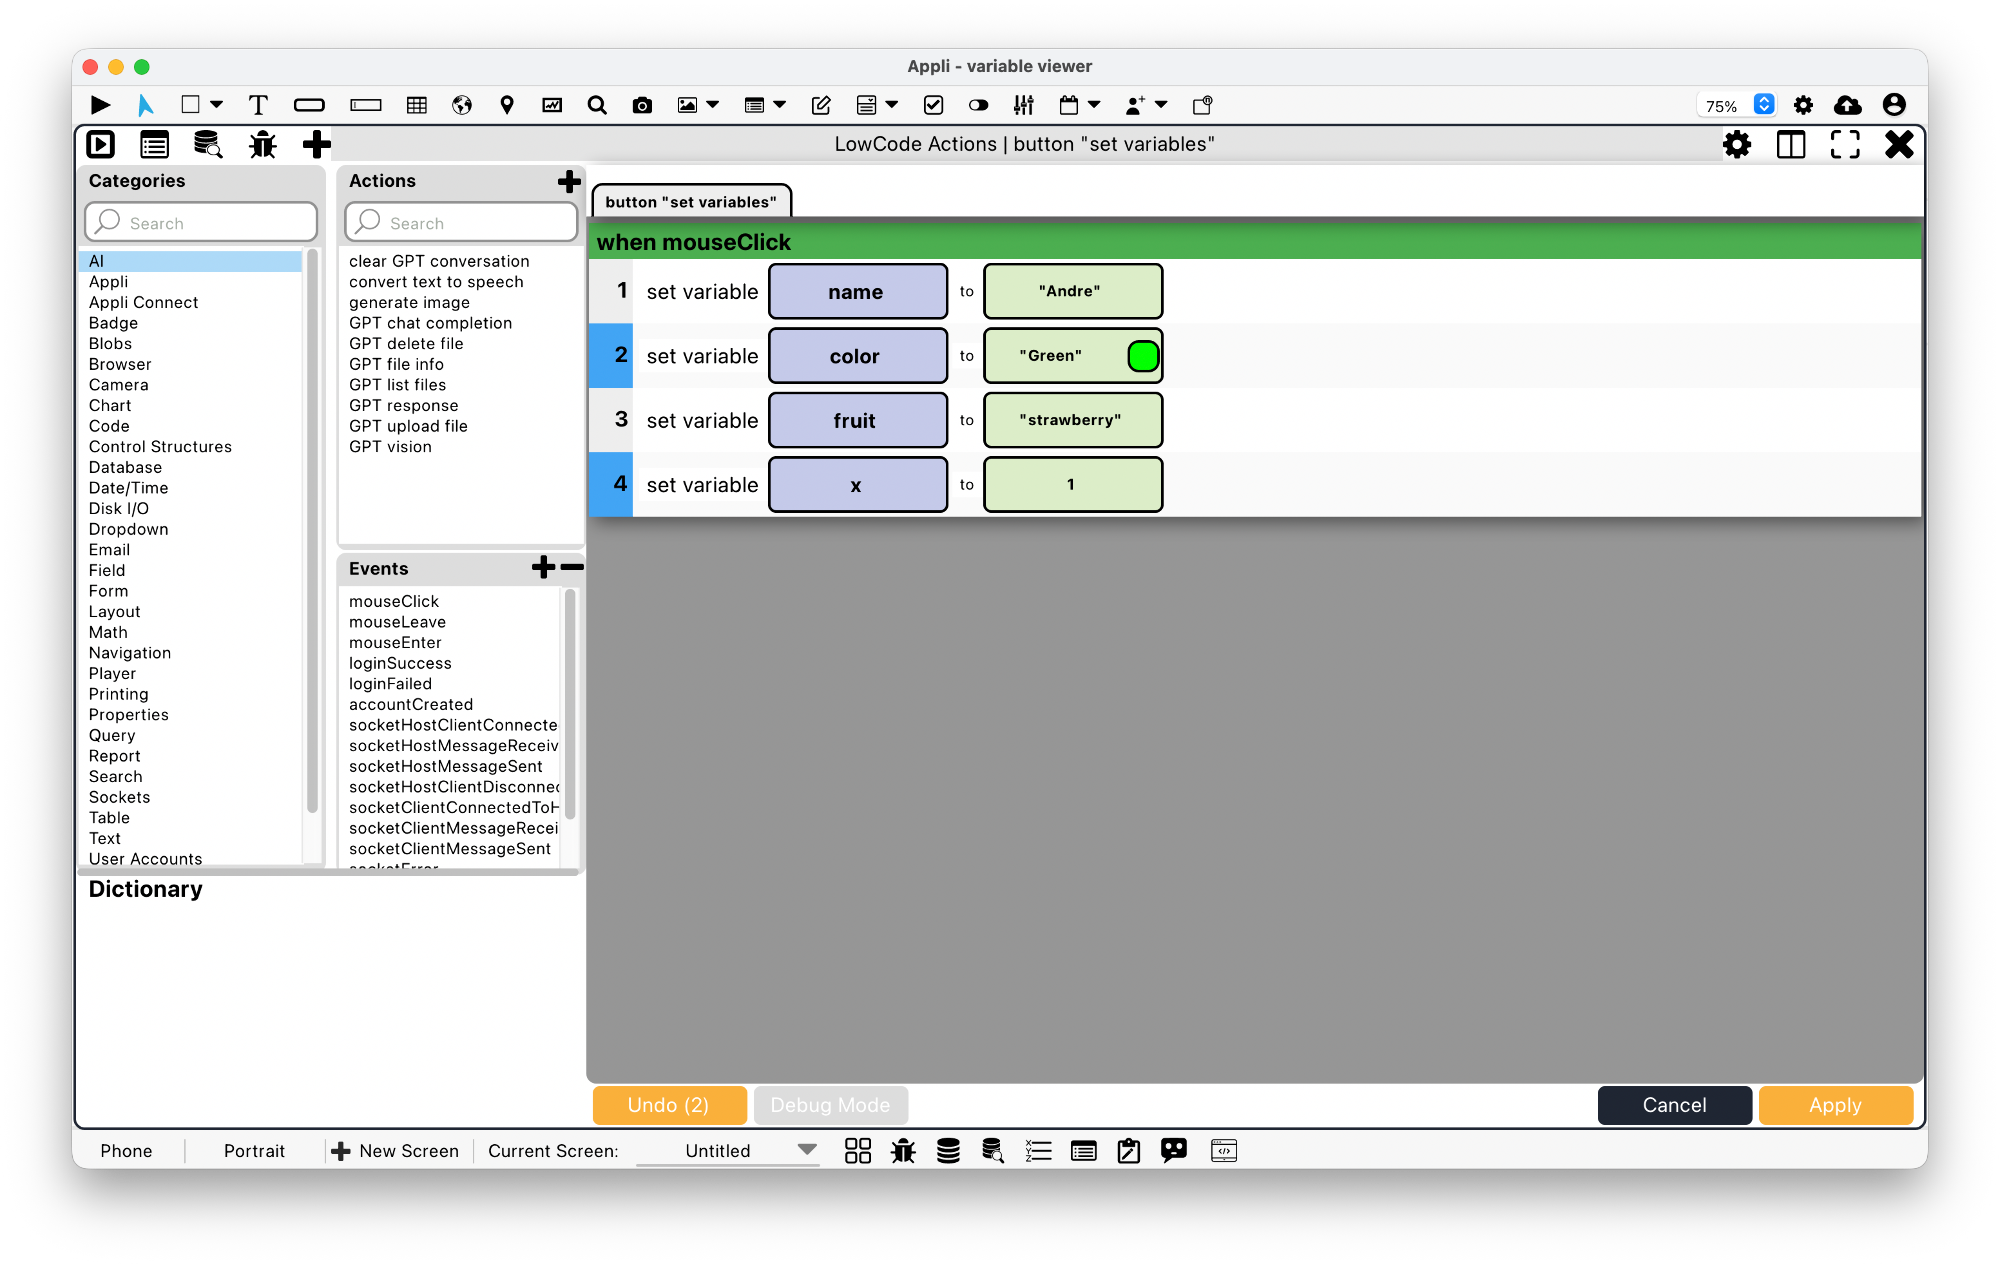Click the Actions search field

[461, 223]
